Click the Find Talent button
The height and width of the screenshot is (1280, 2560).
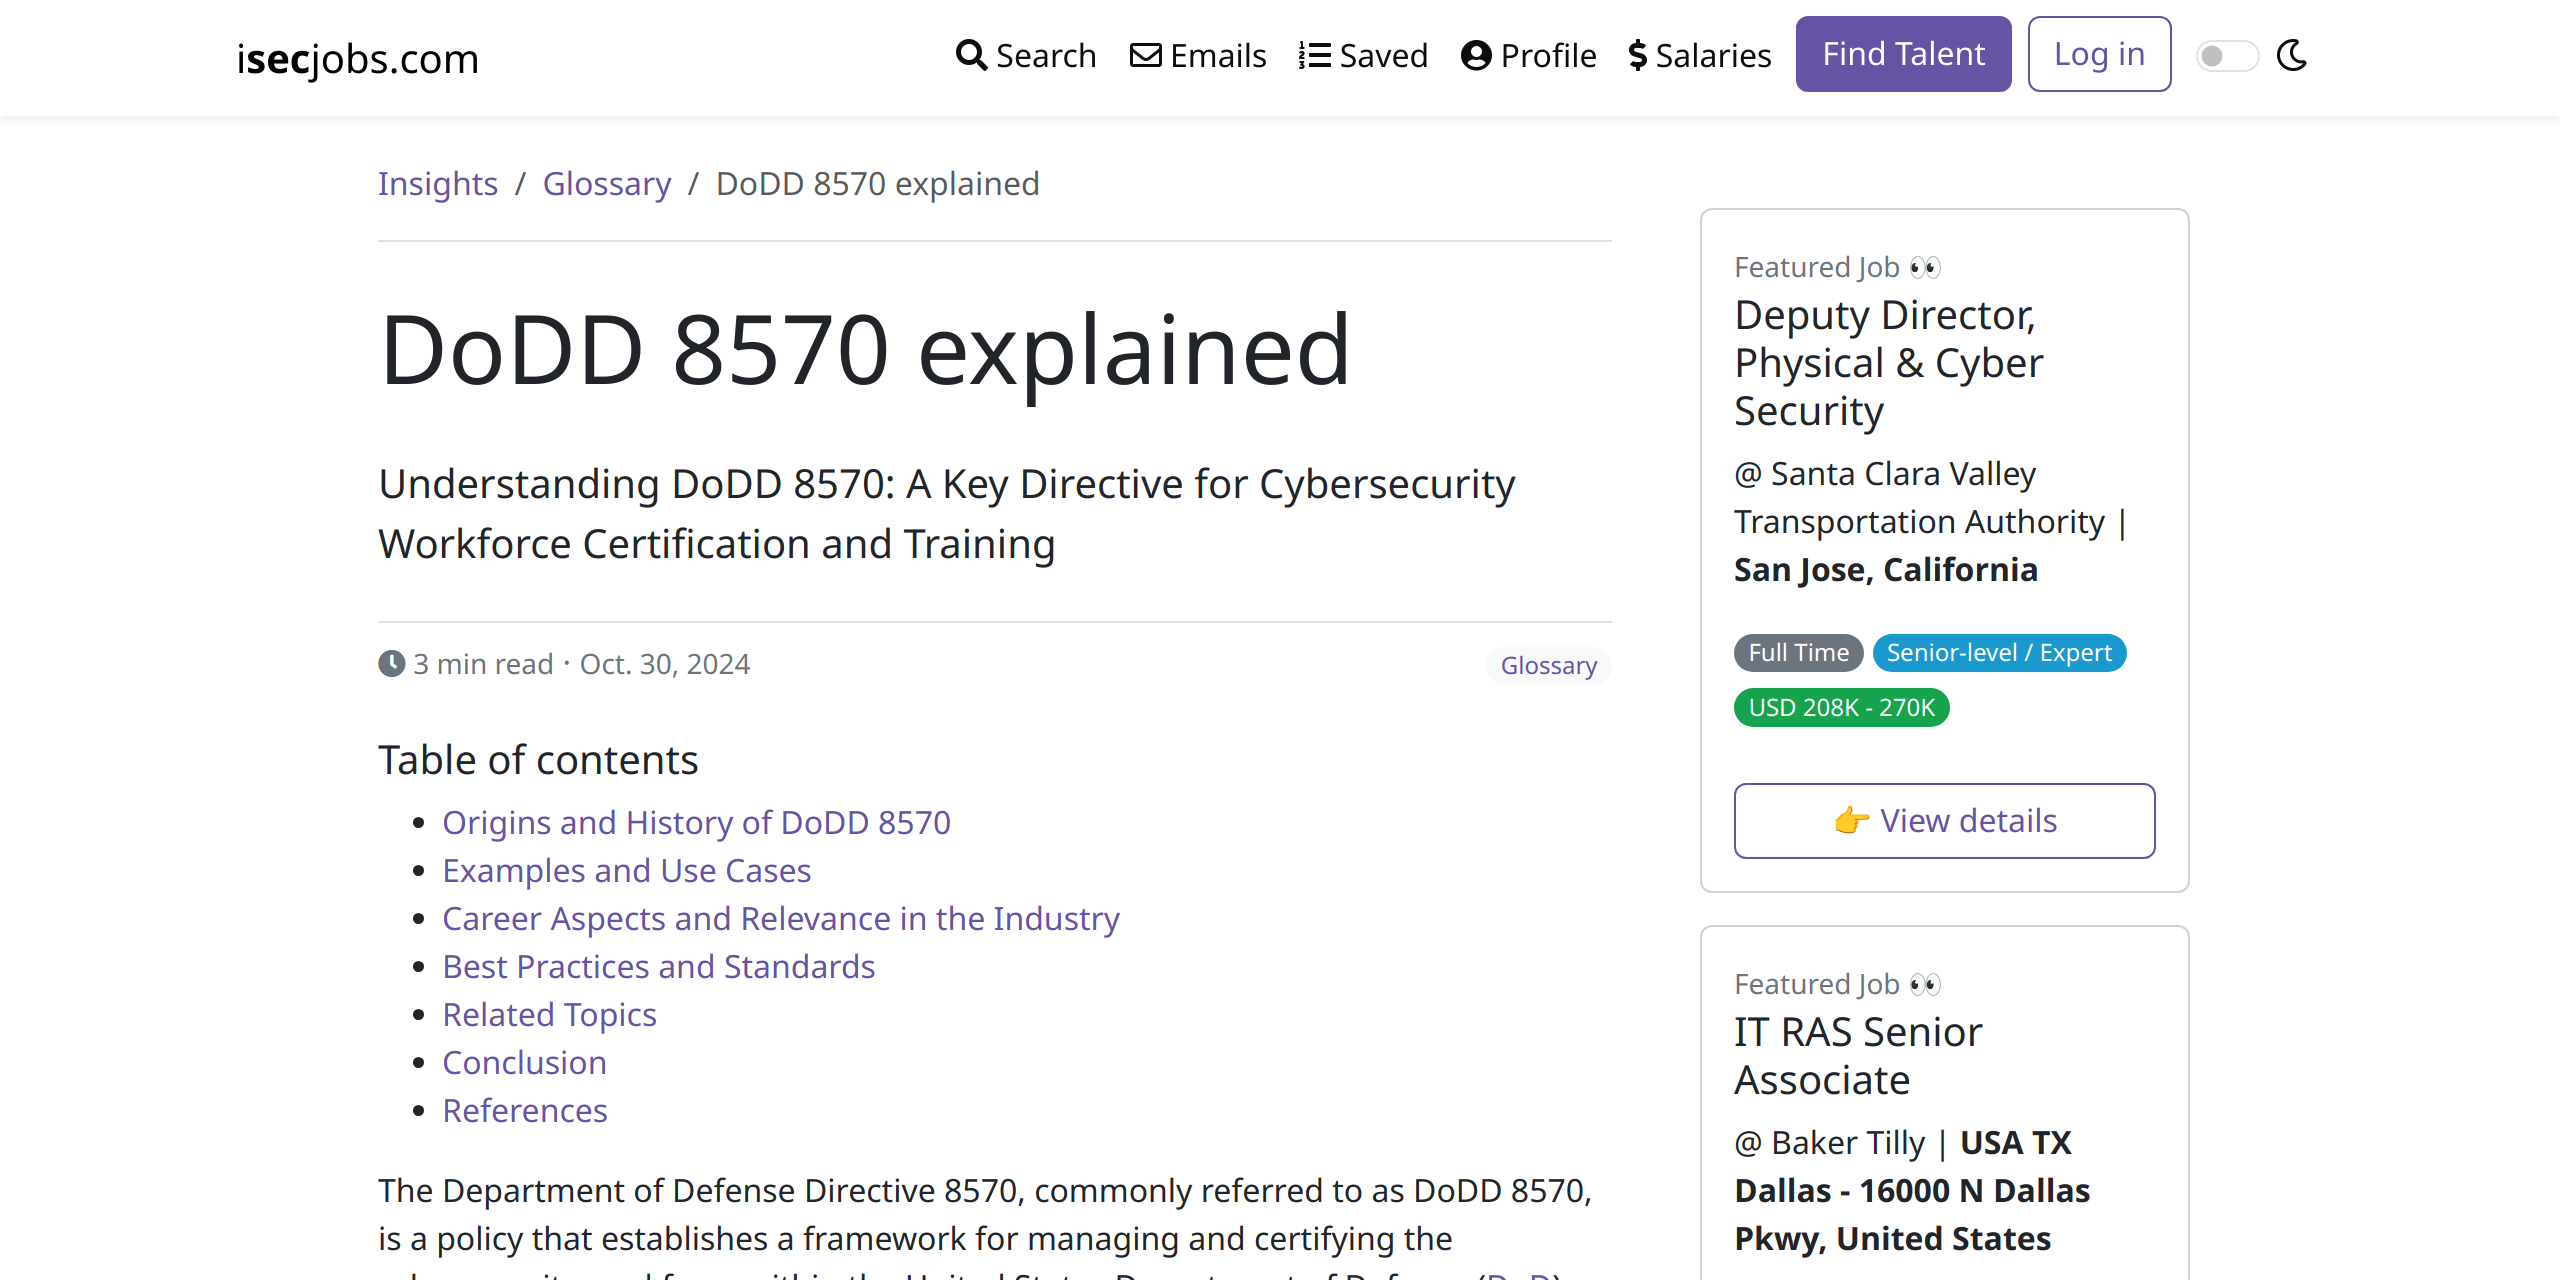point(1903,54)
